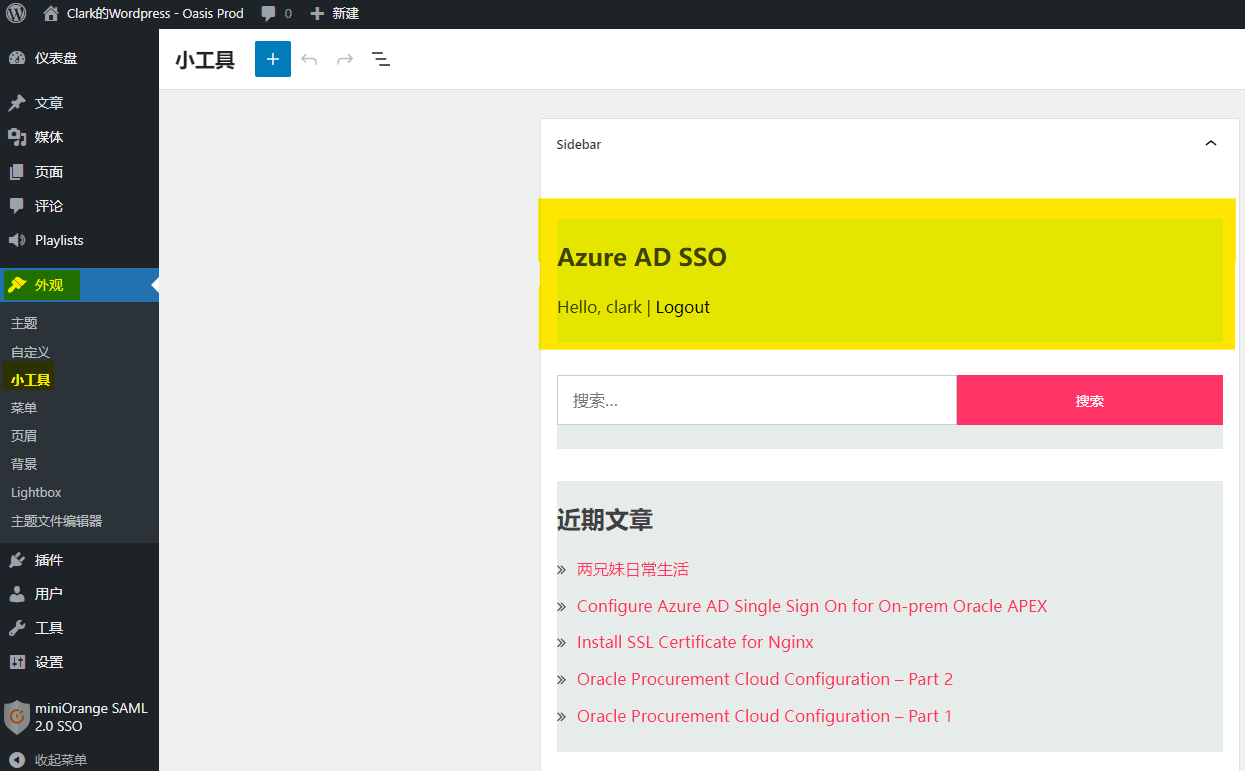Image resolution: width=1245 pixels, height=771 pixels.
Task: Open the 新建 new content menu
Action: (x=335, y=14)
